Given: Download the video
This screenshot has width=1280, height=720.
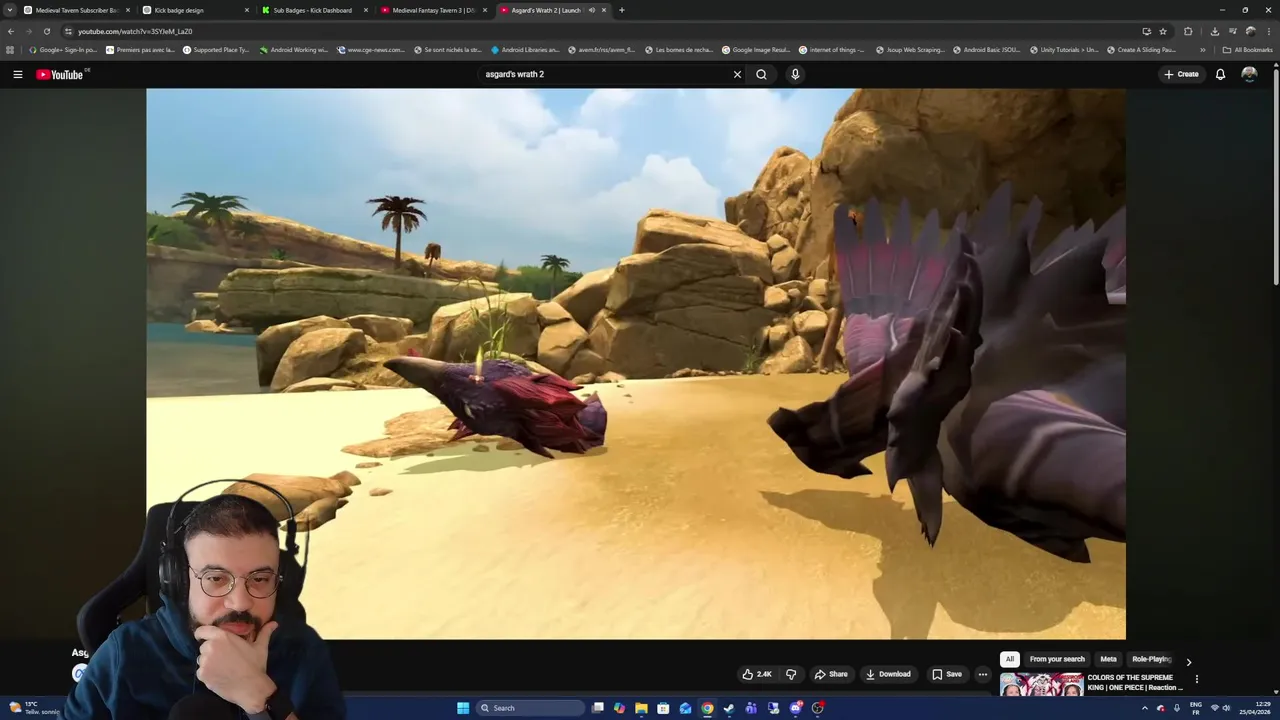Looking at the screenshot, I should [x=888, y=674].
